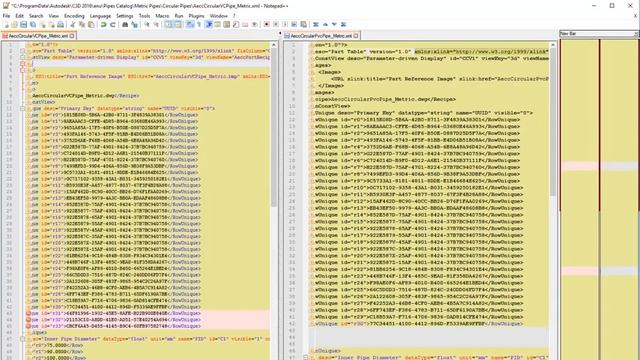
Task: Toggle the Word Wrap button
Action: [x=190, y=24]
